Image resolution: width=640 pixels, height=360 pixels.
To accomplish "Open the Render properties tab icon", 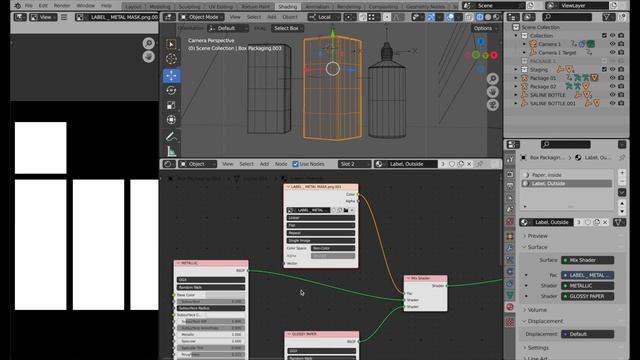I will (x=510, y=174).
